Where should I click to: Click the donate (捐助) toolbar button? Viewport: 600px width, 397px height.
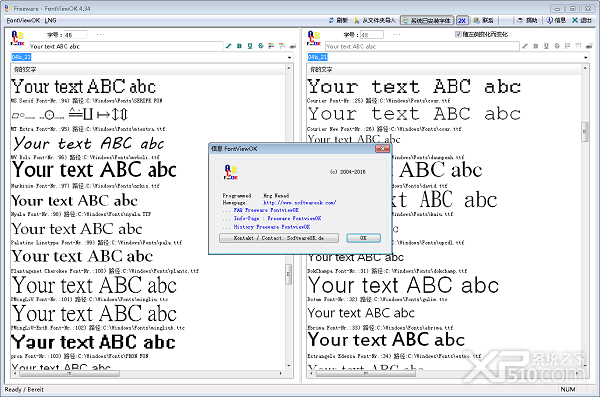pyautogui.click(x=527, y=20)
